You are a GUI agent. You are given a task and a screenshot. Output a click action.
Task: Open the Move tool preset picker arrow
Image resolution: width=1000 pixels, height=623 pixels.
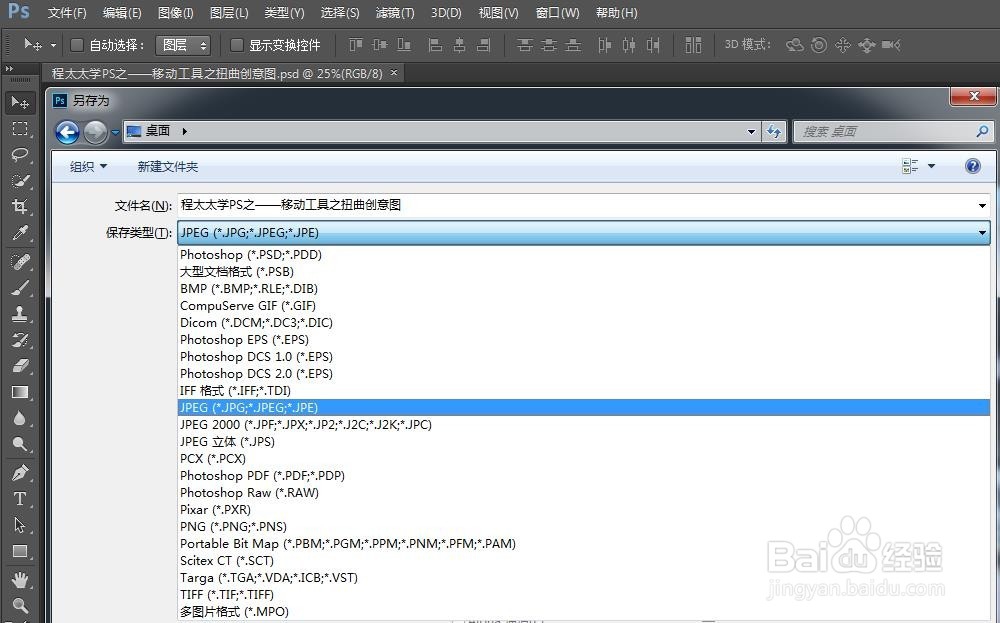tap(54, 45)
